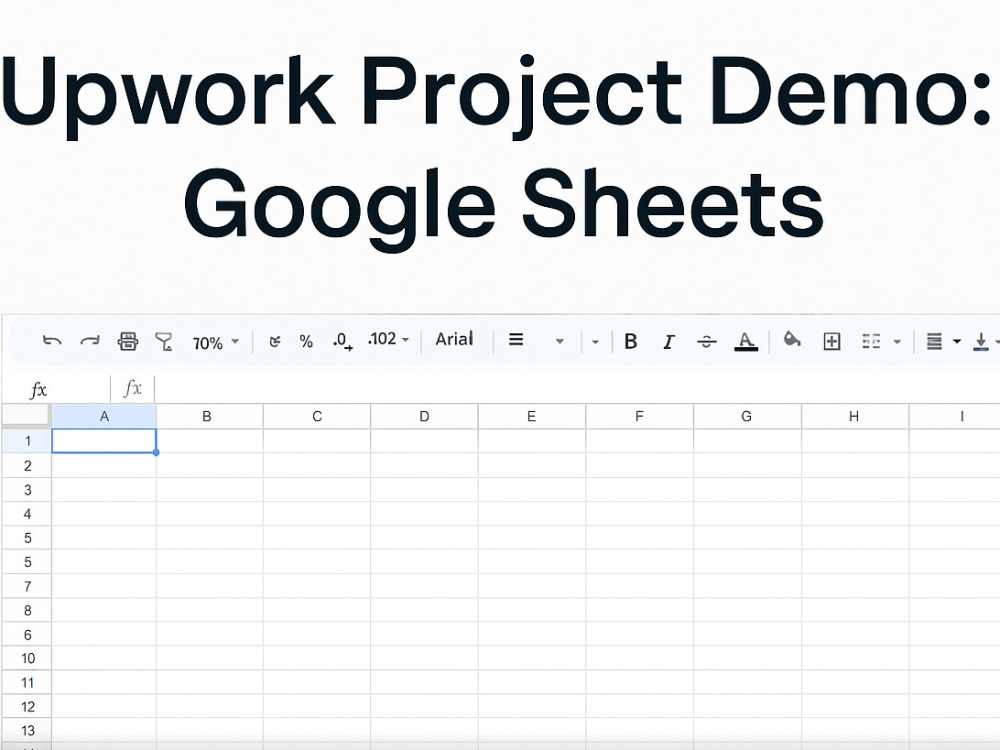The height and width of the screenshot is (750, 1000).
Task: Open the borders tool
Action: pos(832,341)
